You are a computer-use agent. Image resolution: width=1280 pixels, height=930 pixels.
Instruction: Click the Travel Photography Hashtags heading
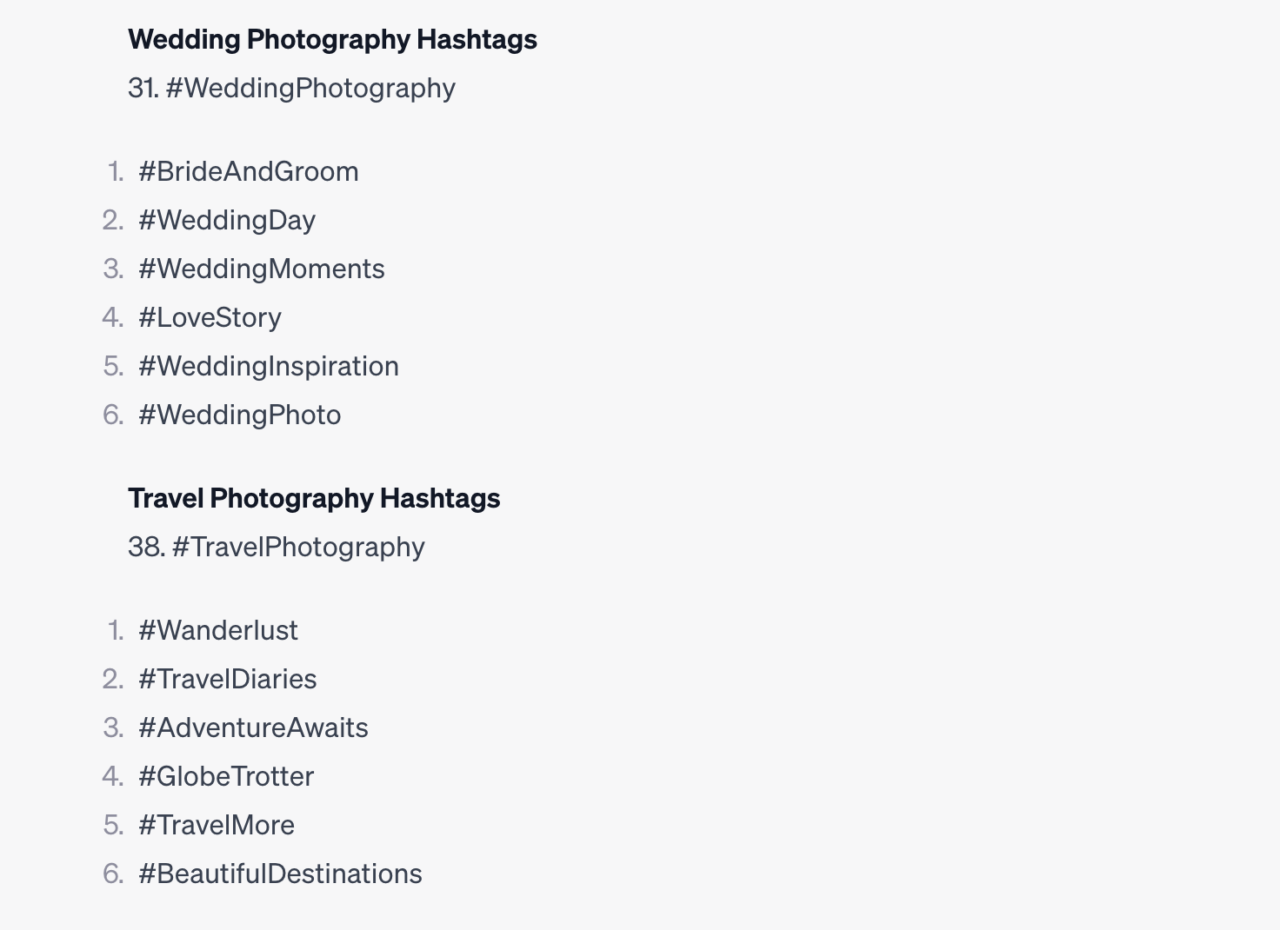tap(314, 498)
